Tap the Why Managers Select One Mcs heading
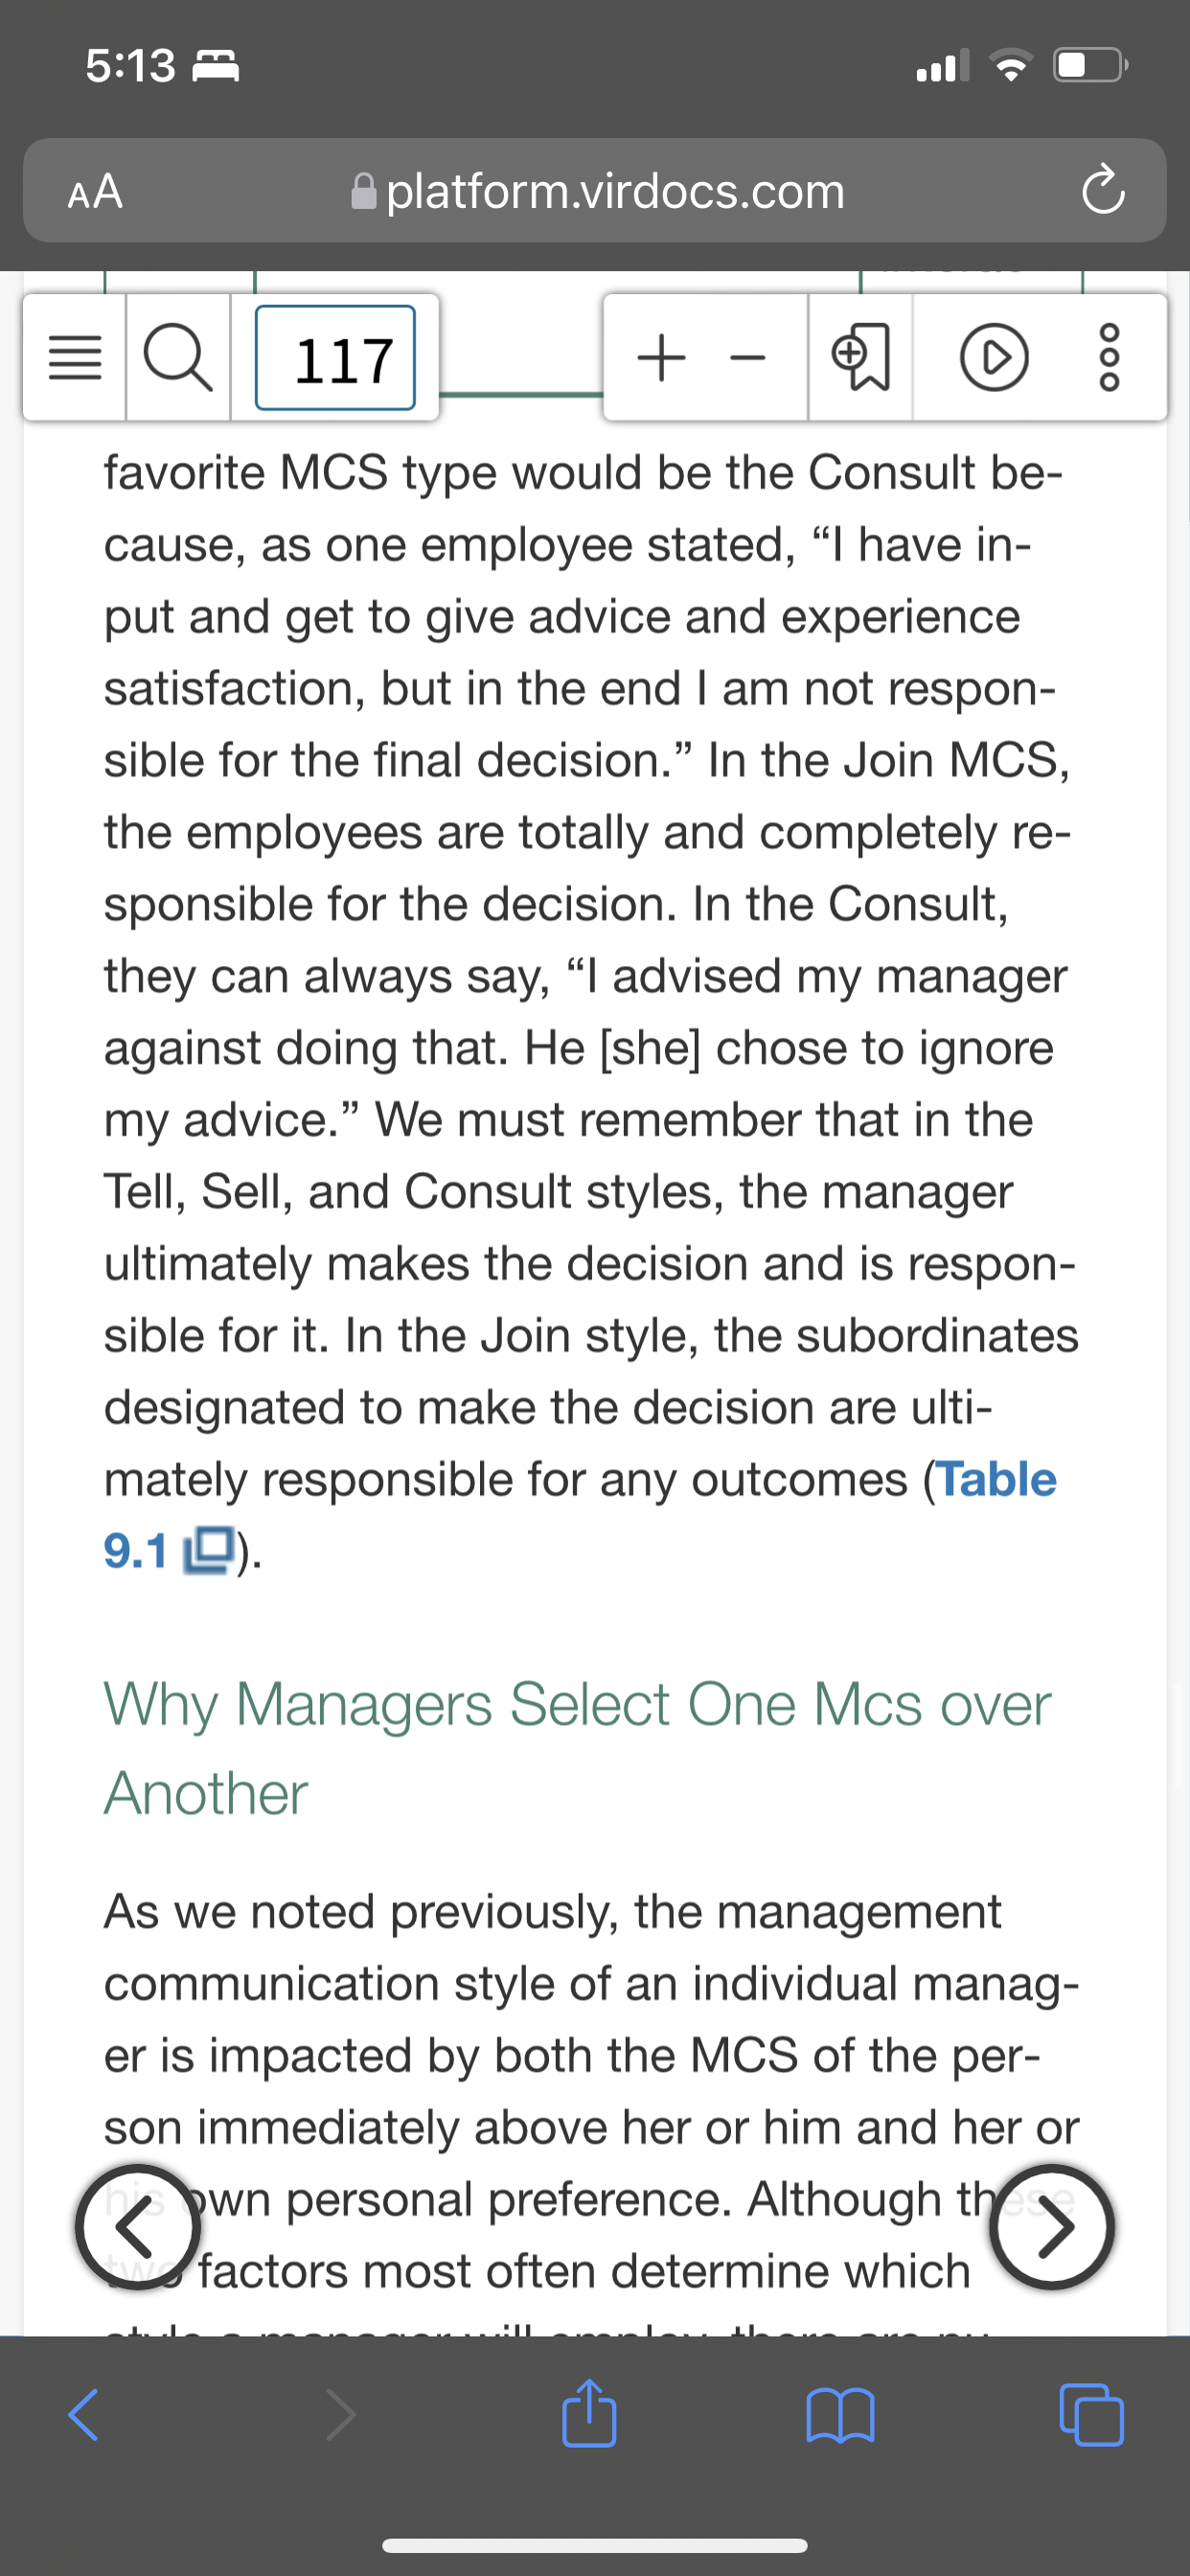1190x2576 pixels. (x=578, y=1747)
